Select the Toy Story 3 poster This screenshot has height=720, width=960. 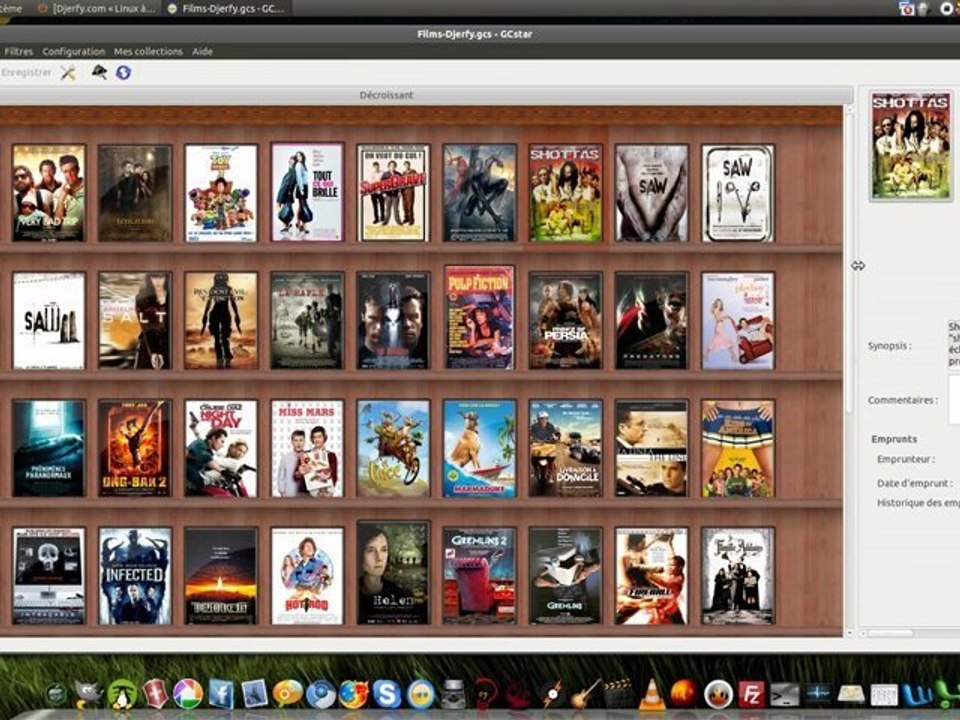[221, 193]
